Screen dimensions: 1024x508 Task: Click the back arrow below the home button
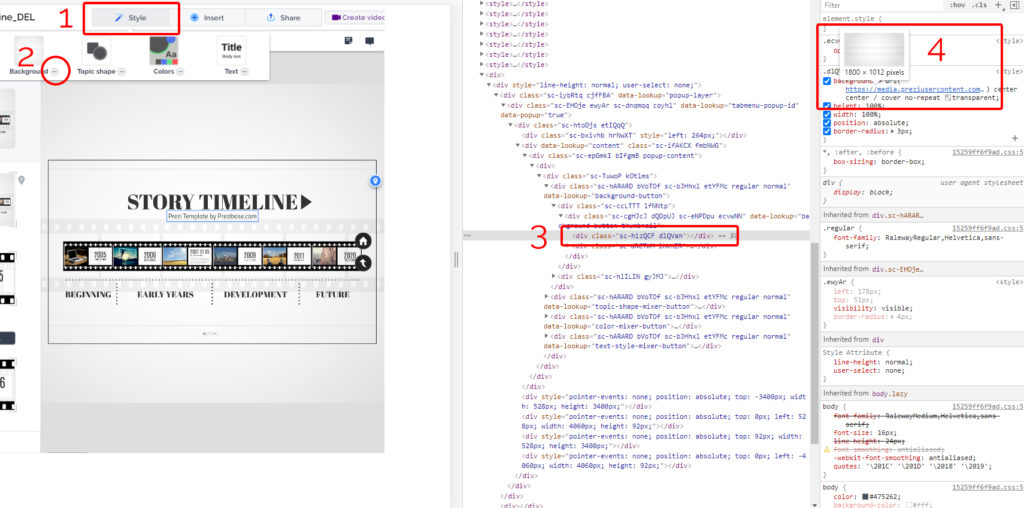click(364, 262)
